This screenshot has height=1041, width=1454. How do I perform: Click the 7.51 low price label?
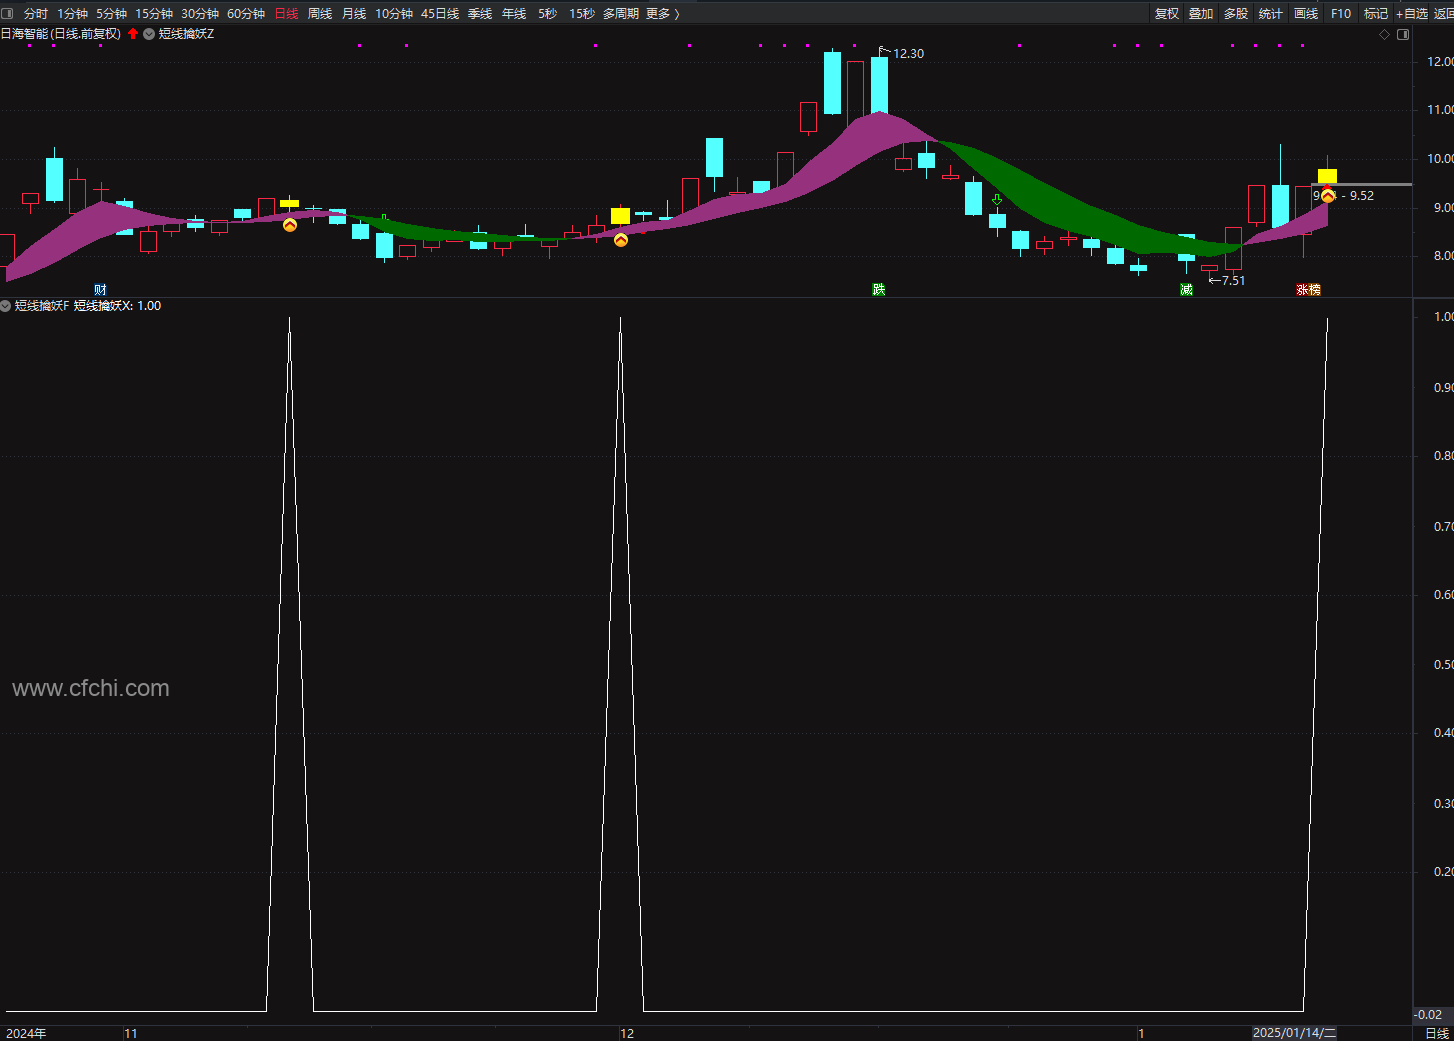pyautogui.click(x=1234, y=281)
